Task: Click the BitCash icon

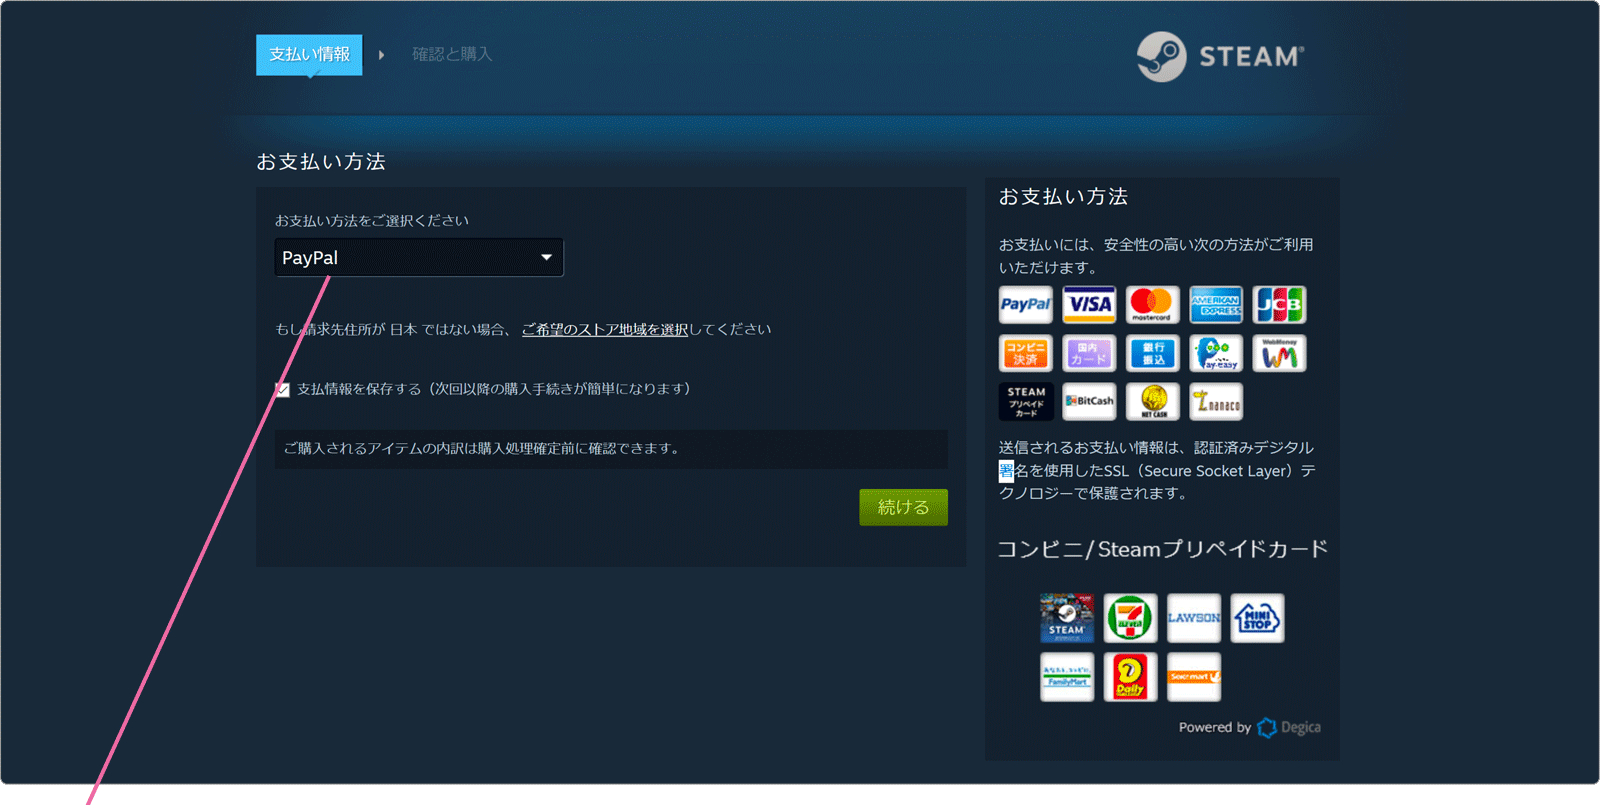Action: click(1089, 401)
